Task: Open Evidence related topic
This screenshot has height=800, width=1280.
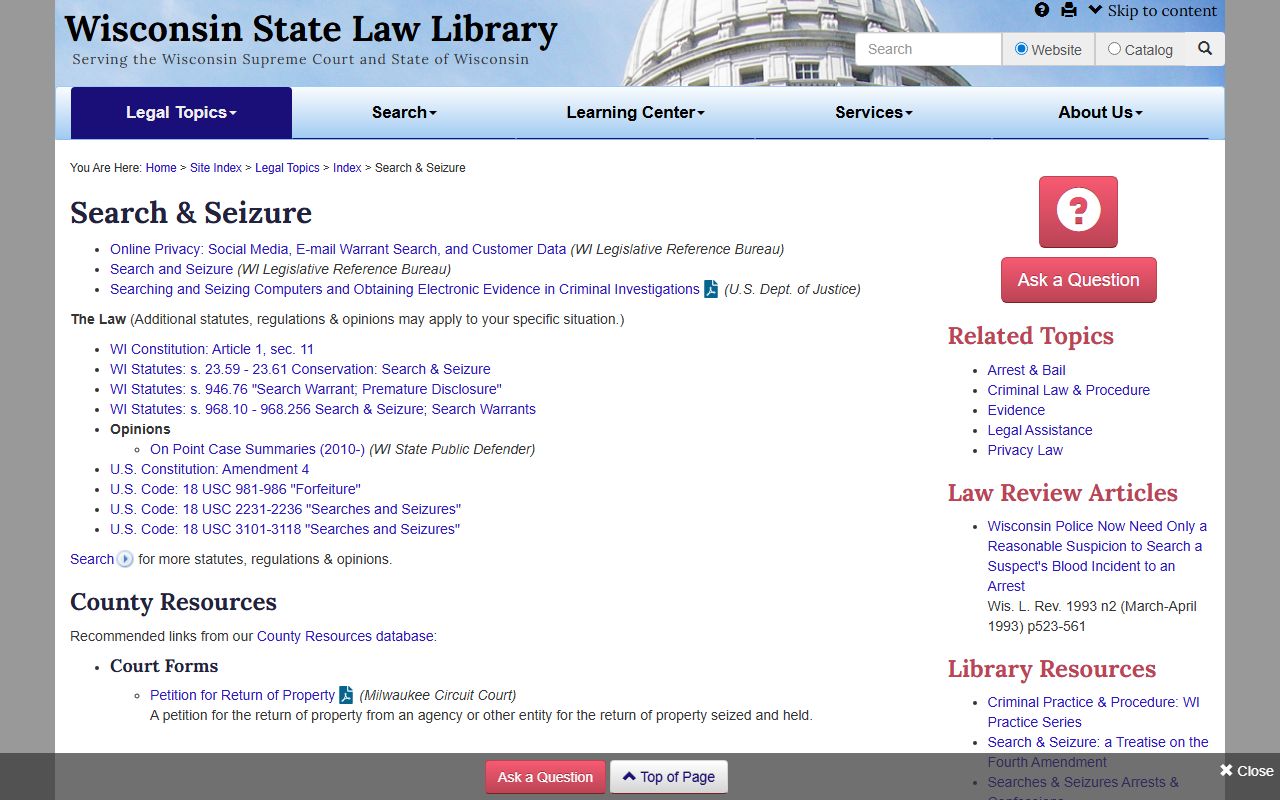Action: (1016, 410)
